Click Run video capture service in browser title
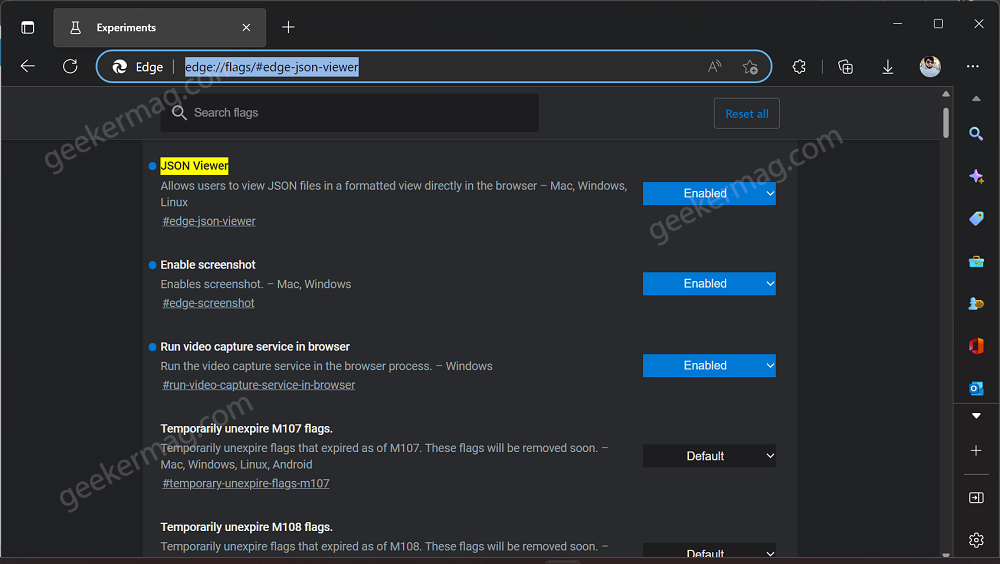The image size is (1000, 564). (255, 347)
